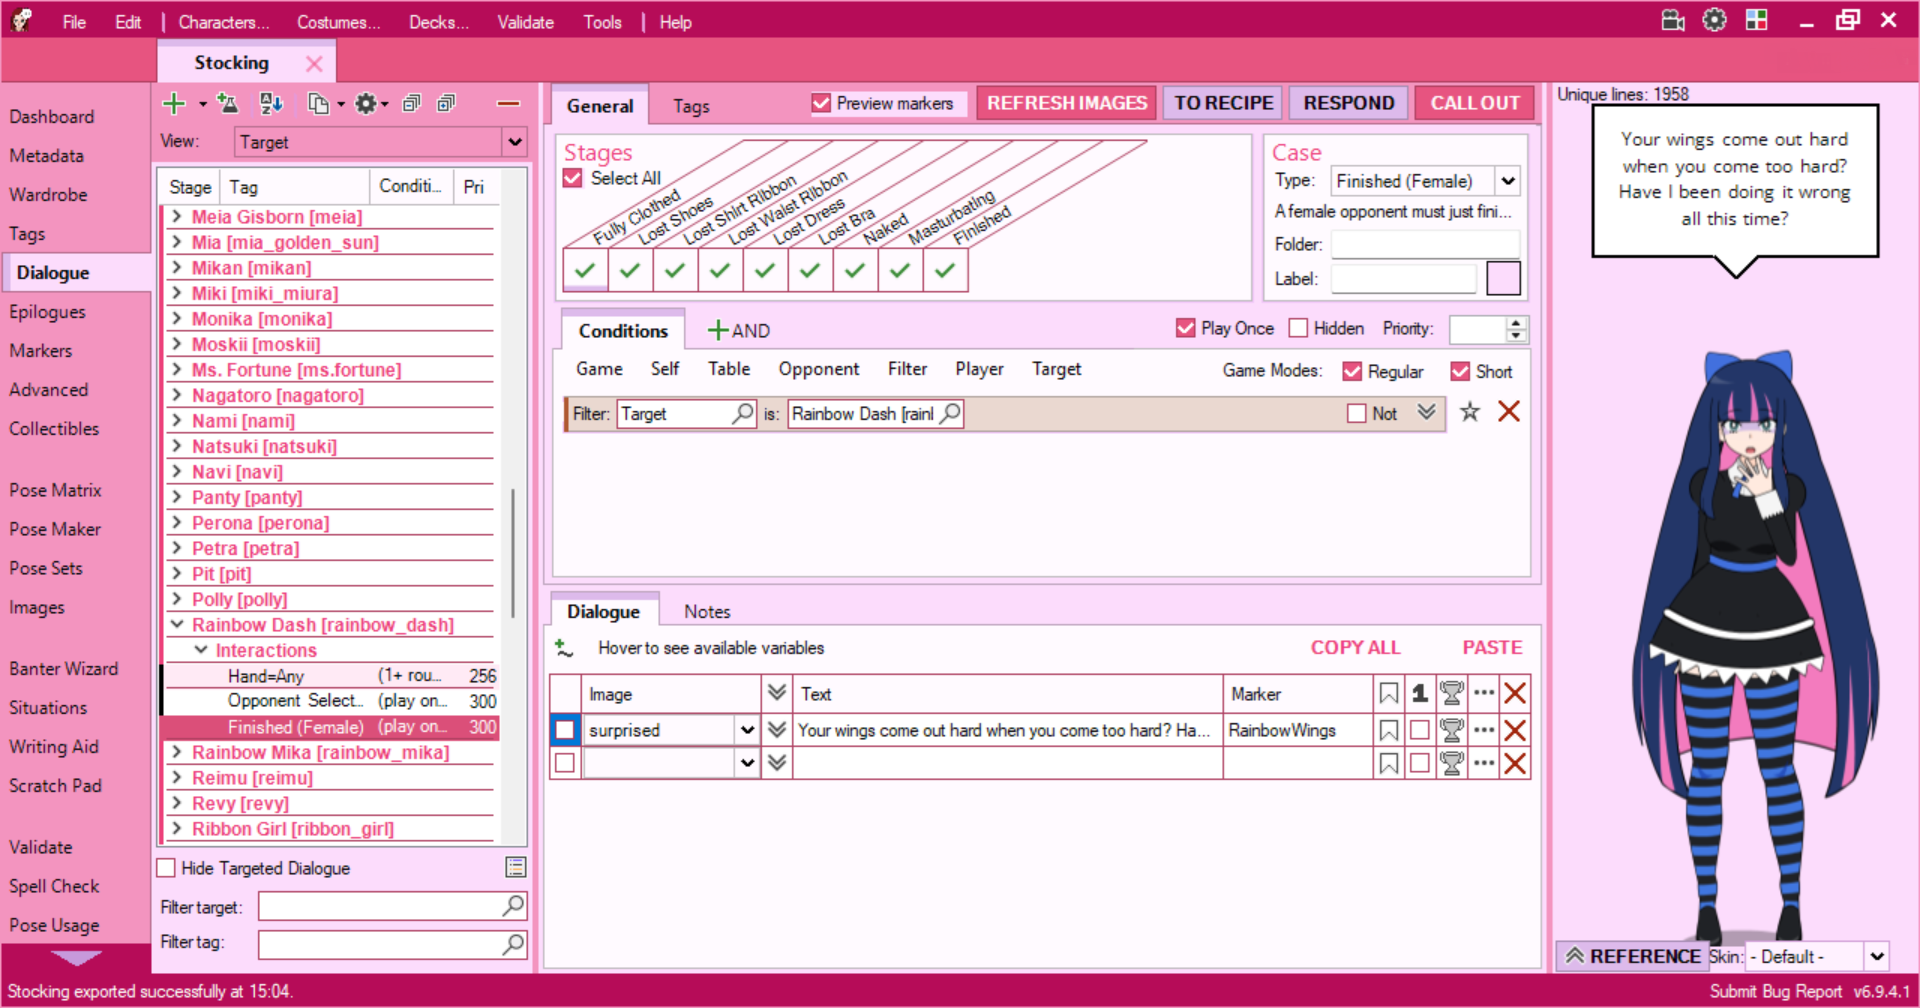1920x1008 pixels.
Task: Click the Folder input field
Action: [1425, 244]
